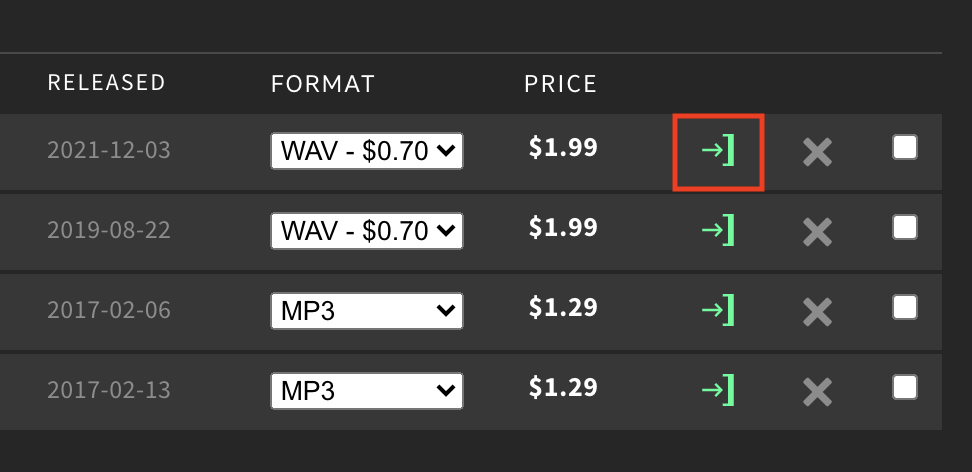Remove the 2019-08-22 item with the X
Screen dimensions: 972x472
[x=817, y=232]
